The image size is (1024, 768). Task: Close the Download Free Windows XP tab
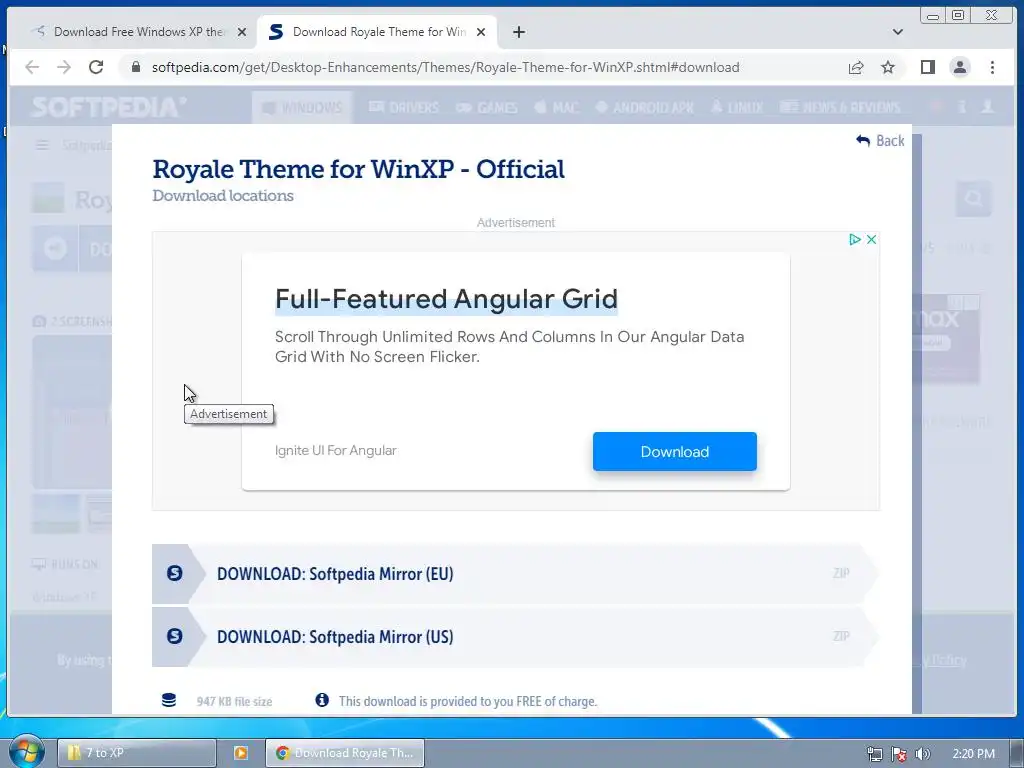[x=242, y=32]
